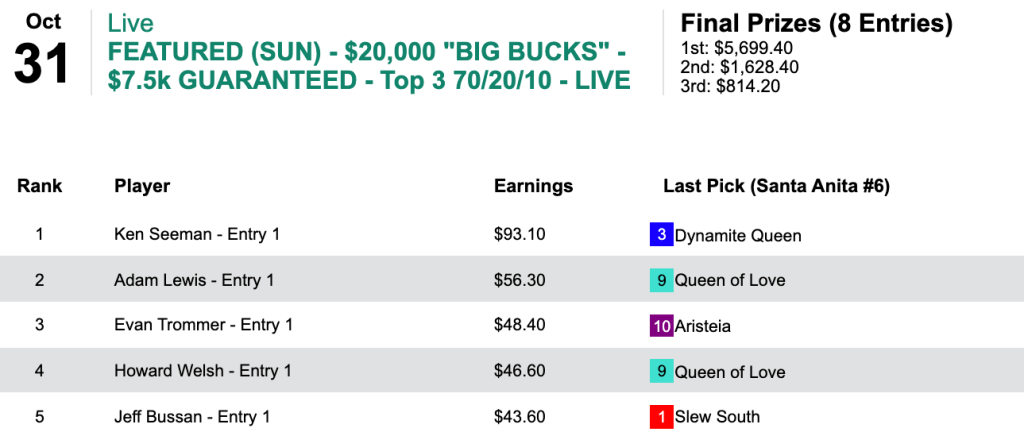Open the FEATURED BIG BUCKS contest title link
The image size is (1024, 432).
point(368,66)
